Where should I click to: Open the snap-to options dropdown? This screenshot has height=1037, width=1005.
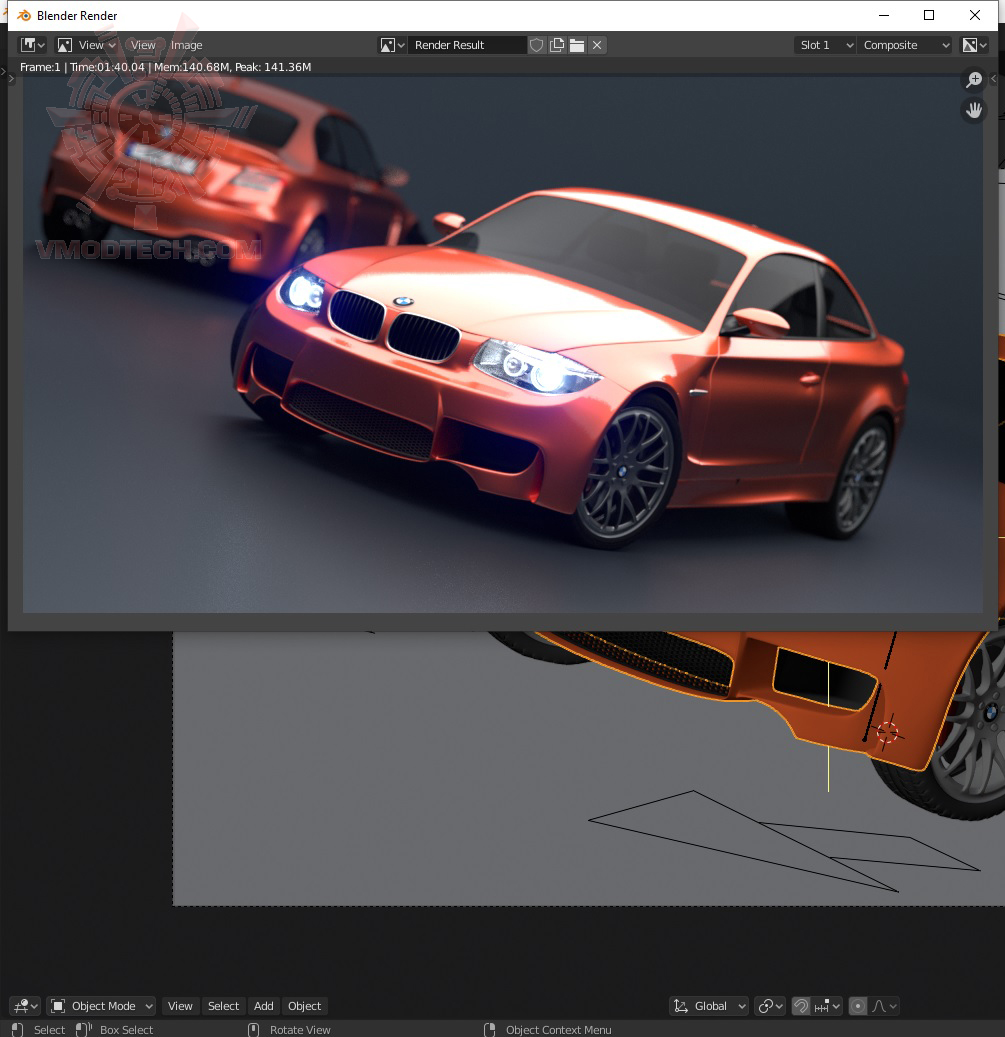click(x=827, y=1006)
